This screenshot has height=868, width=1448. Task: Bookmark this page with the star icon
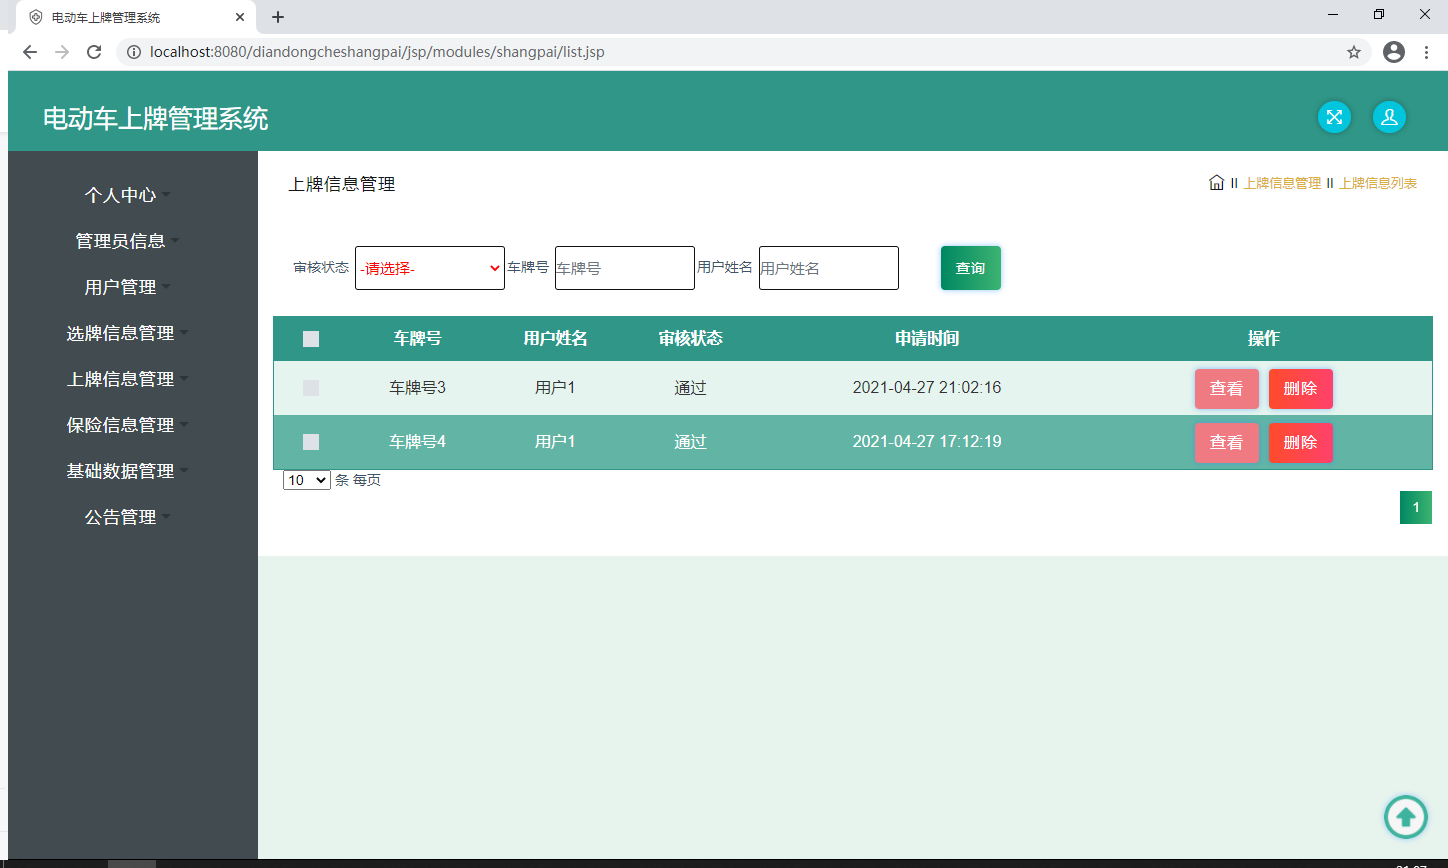(x=1354, y=52)
